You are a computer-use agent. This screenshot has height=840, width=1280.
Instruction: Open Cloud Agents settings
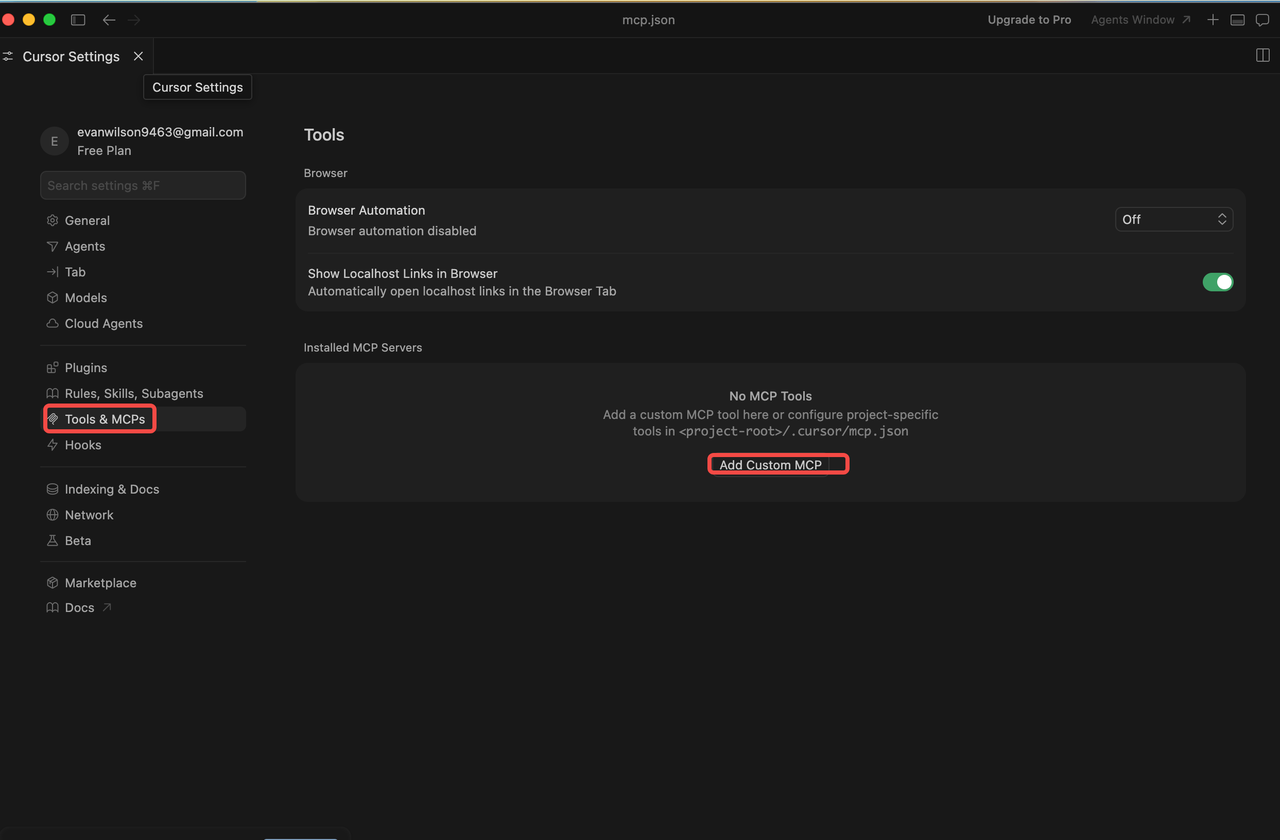(103, 324)
